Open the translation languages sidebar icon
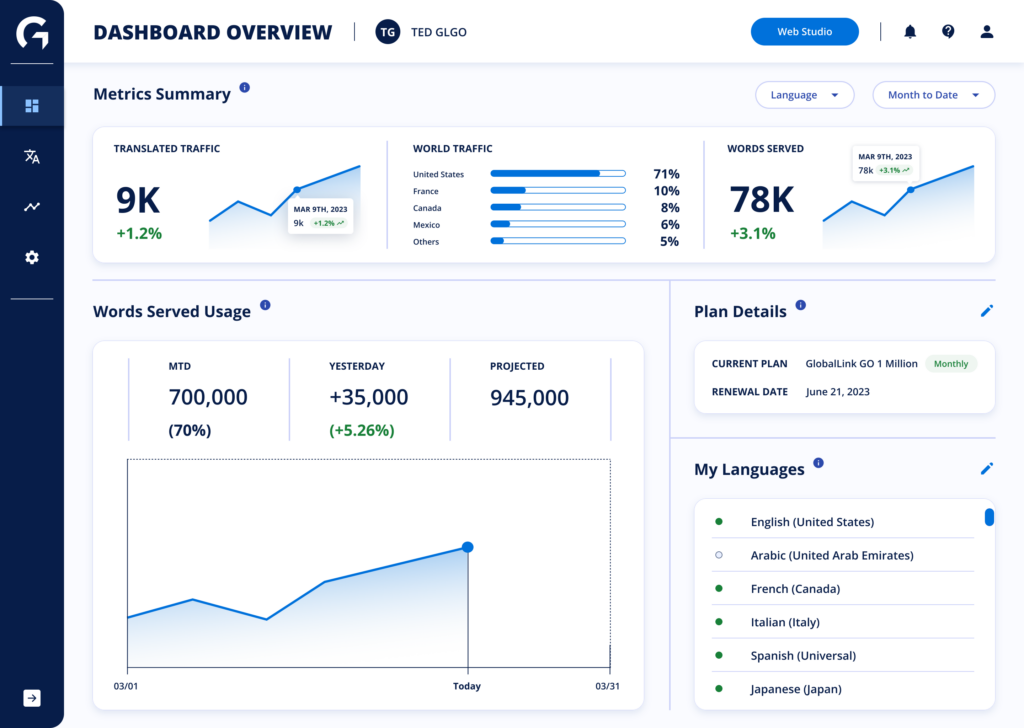This screenshot has width=1024, height=728. tap(32, 157)
